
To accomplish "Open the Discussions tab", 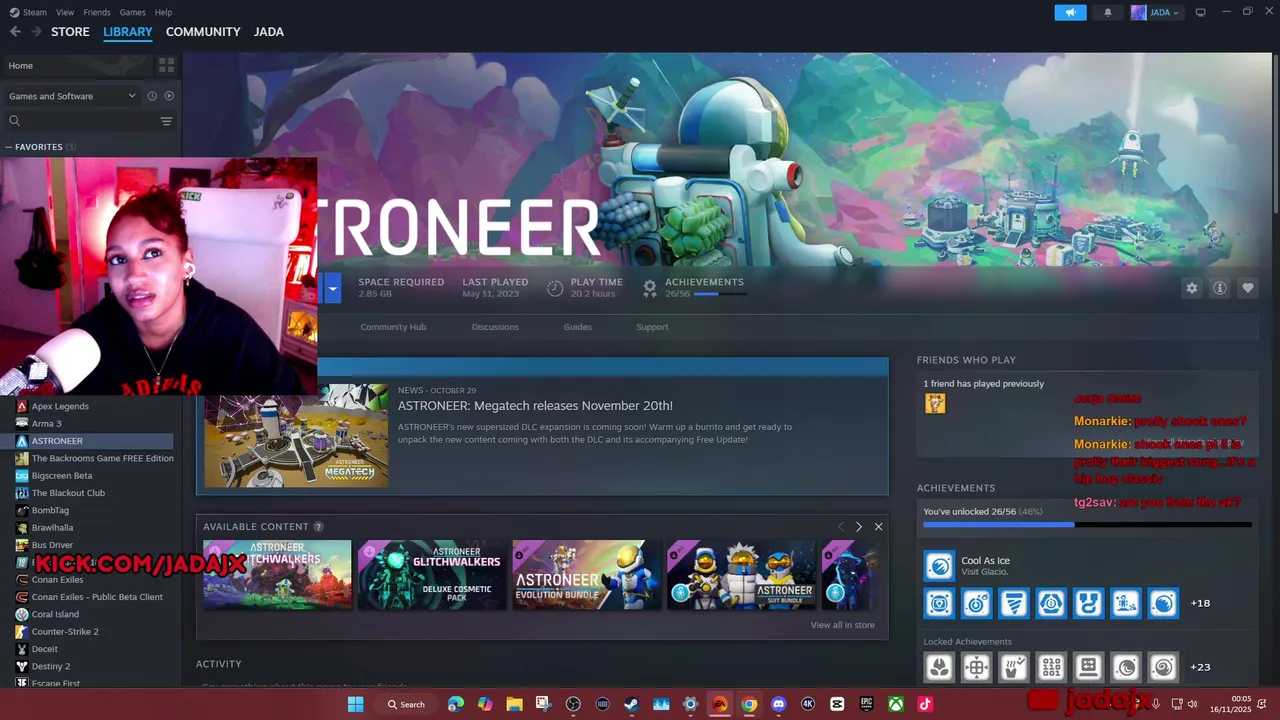I will pyautogui.click(x=495, y=327).
